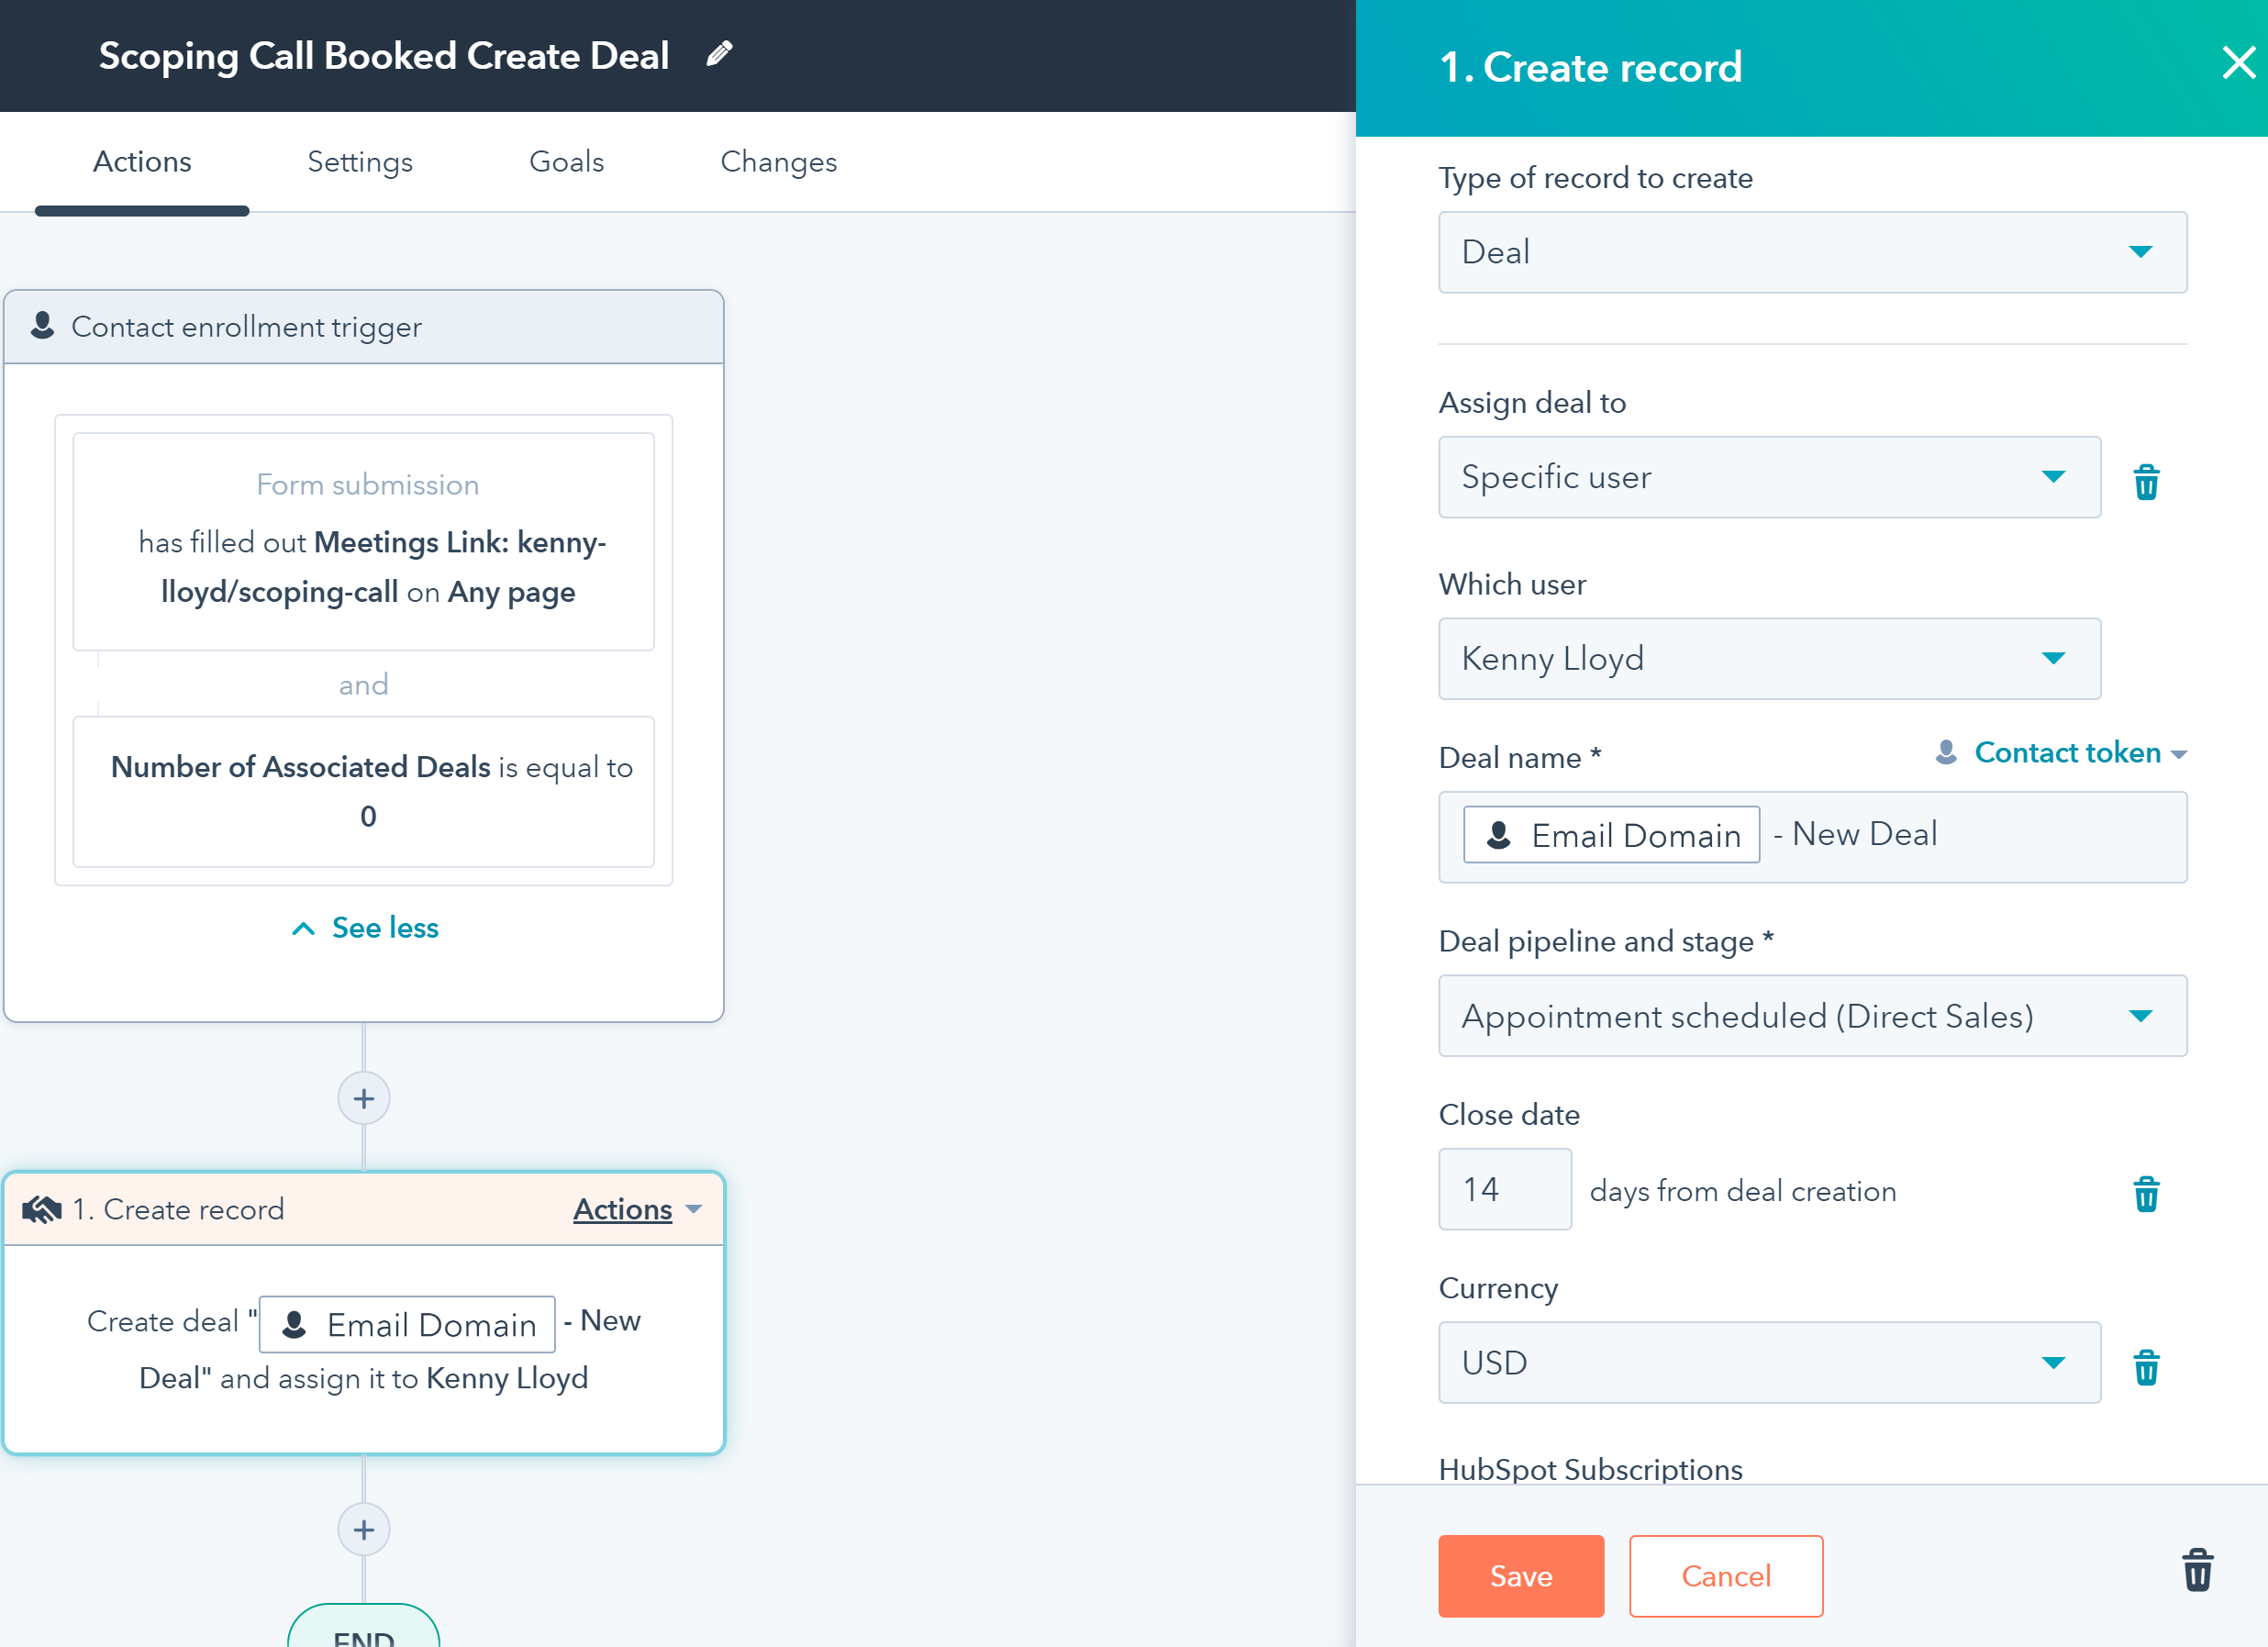Open the Specific user dropdown
Viewport: 2268px width, 1647px height.
[1769, 477]
